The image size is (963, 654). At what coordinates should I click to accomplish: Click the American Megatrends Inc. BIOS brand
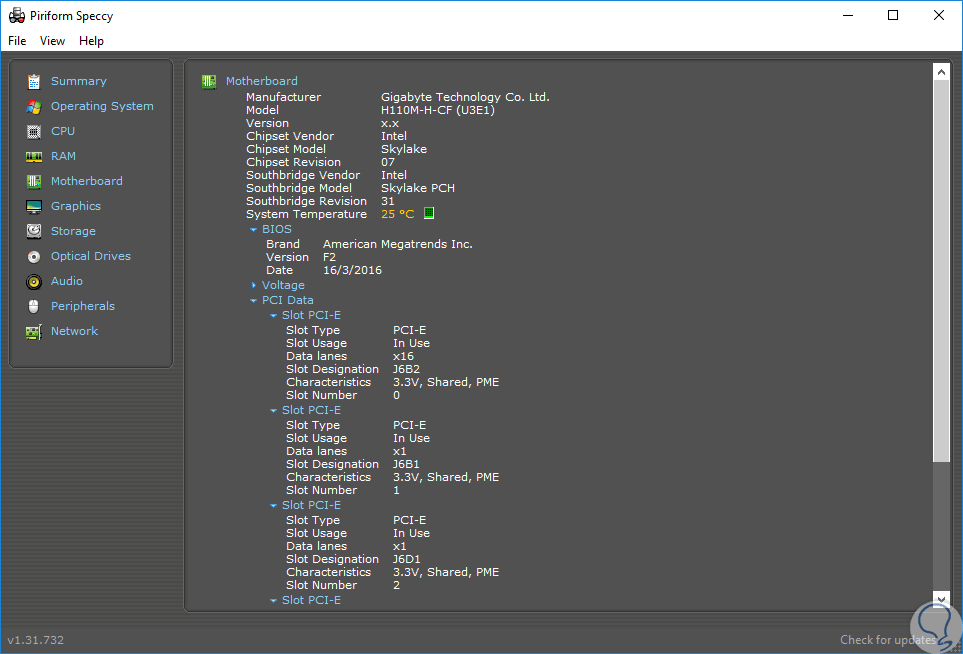(x=397, y=244)
